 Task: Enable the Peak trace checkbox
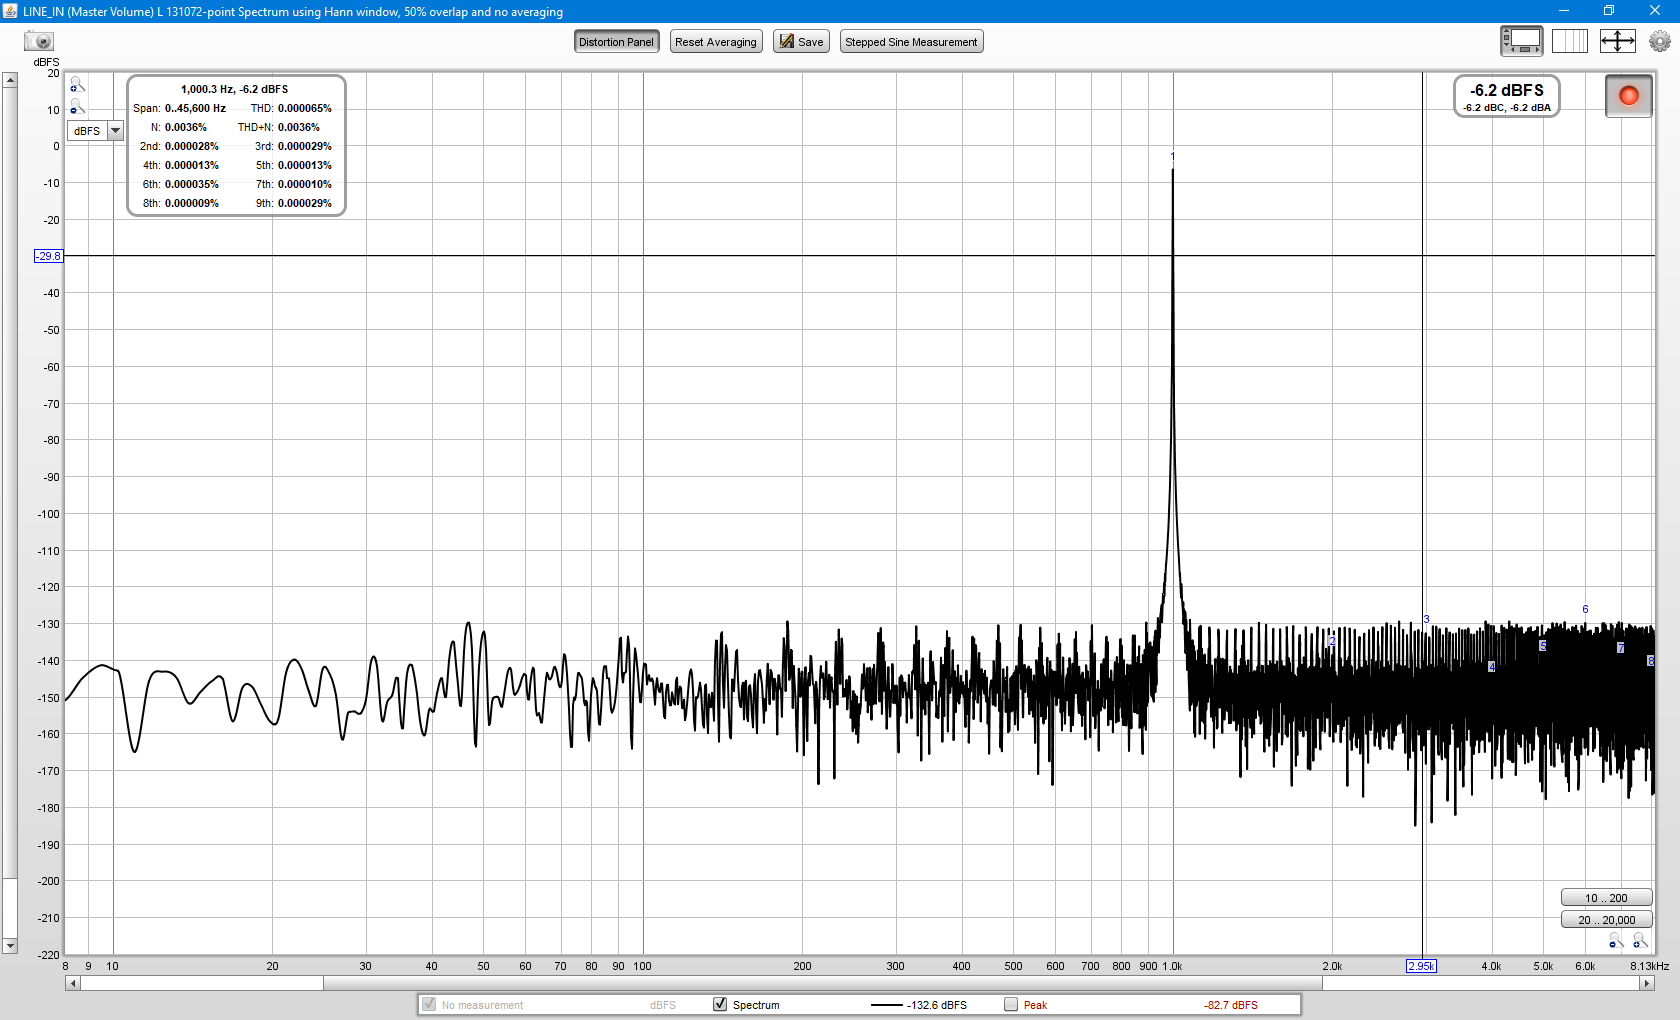1011,1004
